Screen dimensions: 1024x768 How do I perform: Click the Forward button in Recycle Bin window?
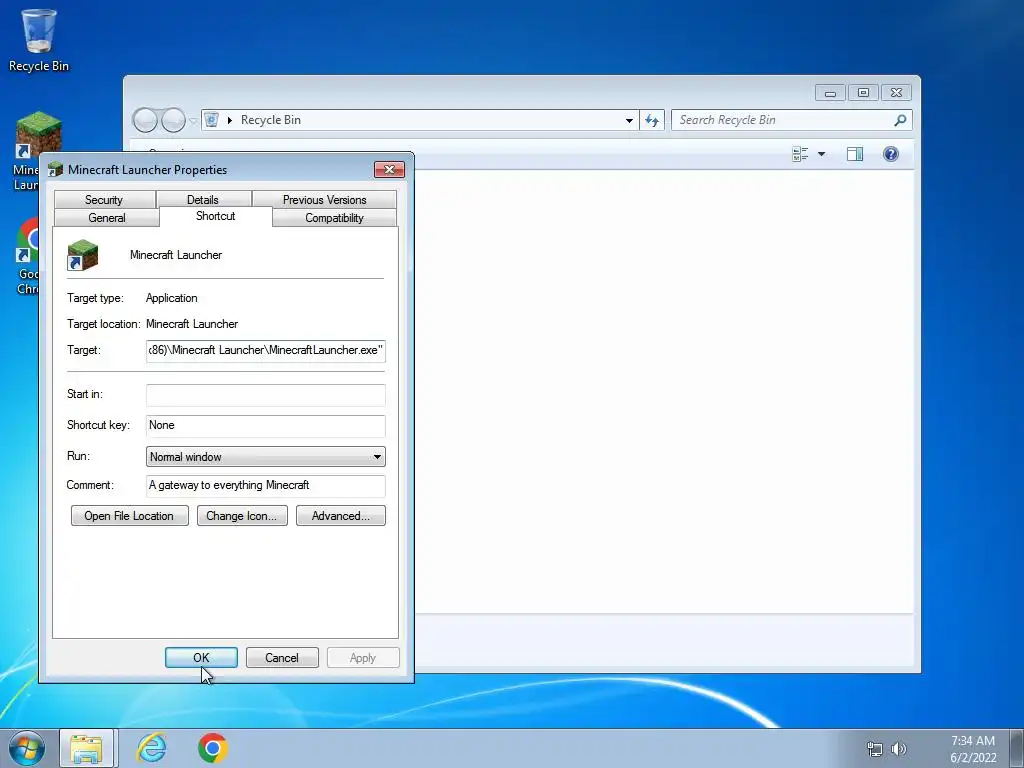(x=173, y=120)
